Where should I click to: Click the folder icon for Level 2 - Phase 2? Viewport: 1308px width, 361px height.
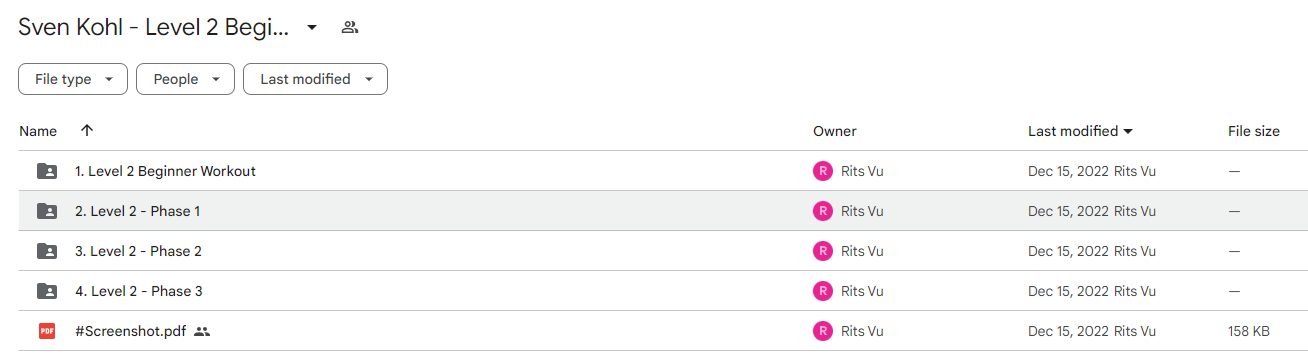click(47, 251)
